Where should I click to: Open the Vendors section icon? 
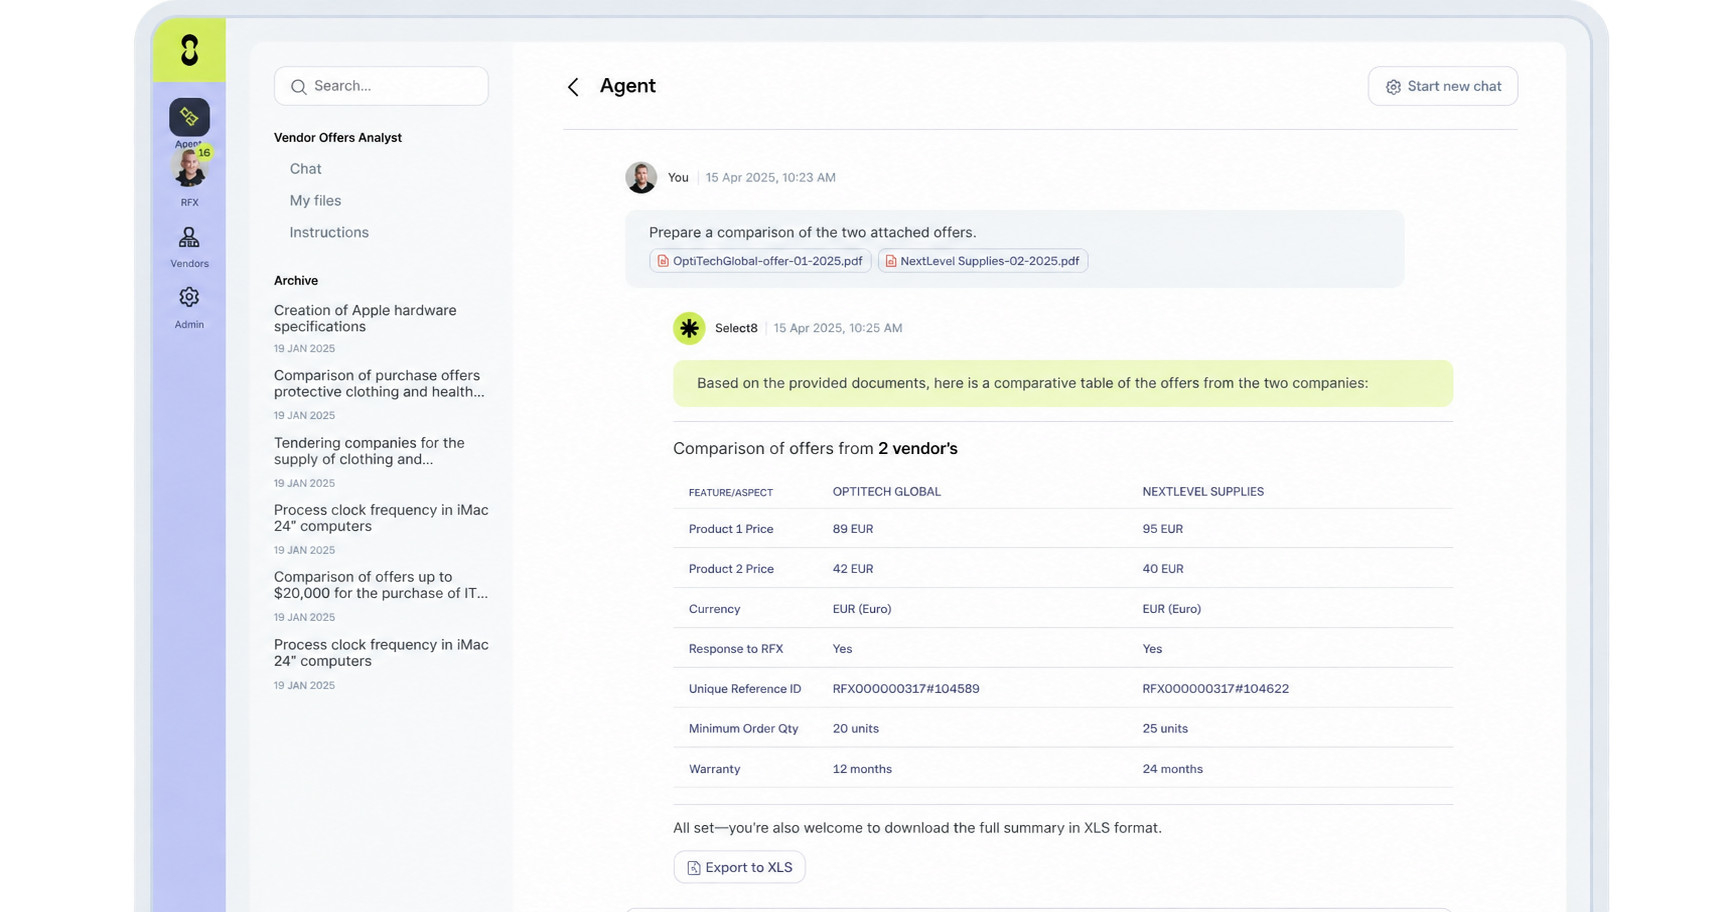[x=189, y=237]
